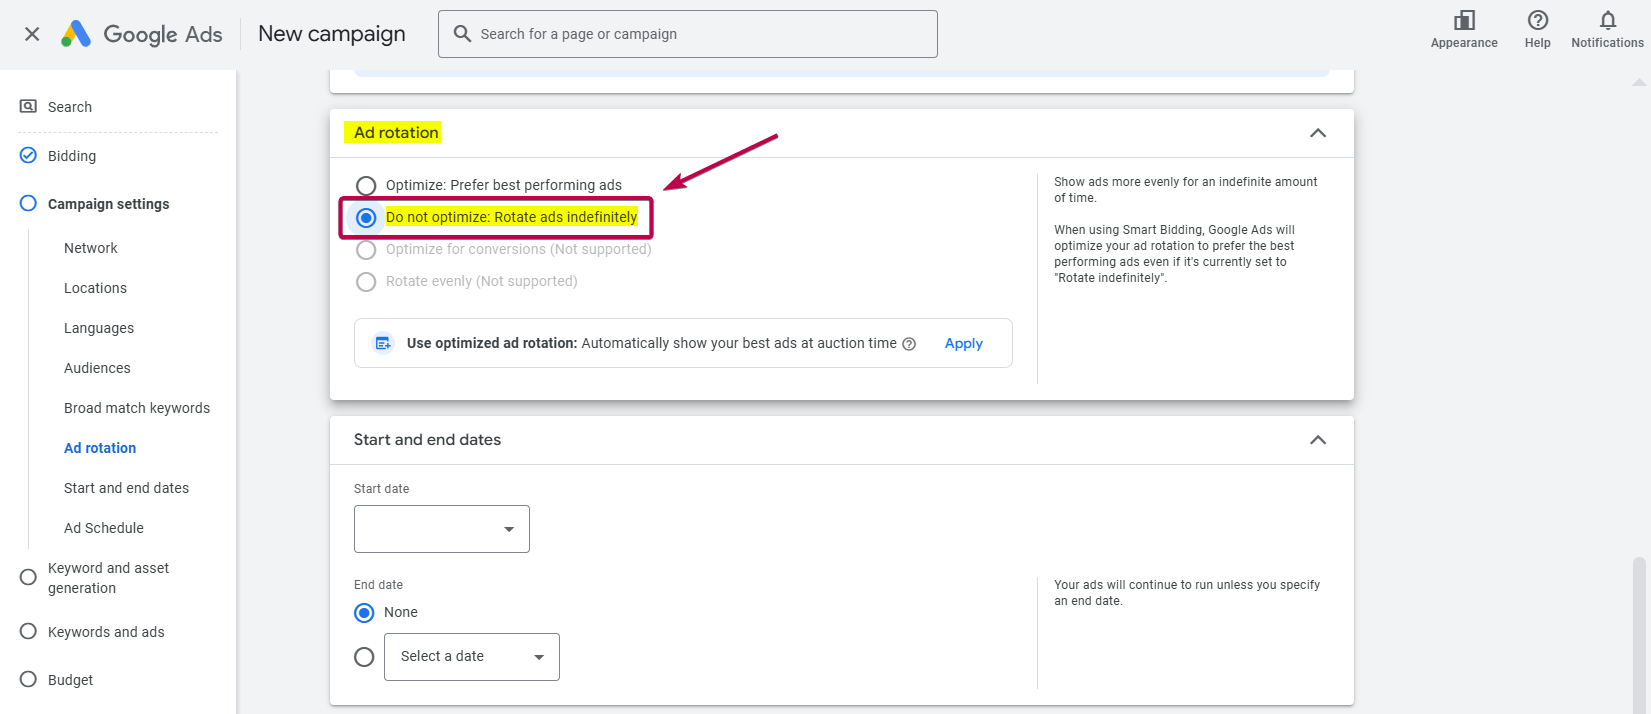Viewport: 1651px width, 714px height.
Task: Click Apply for optimized ad rotation
Action: click(x=963, y=344)
